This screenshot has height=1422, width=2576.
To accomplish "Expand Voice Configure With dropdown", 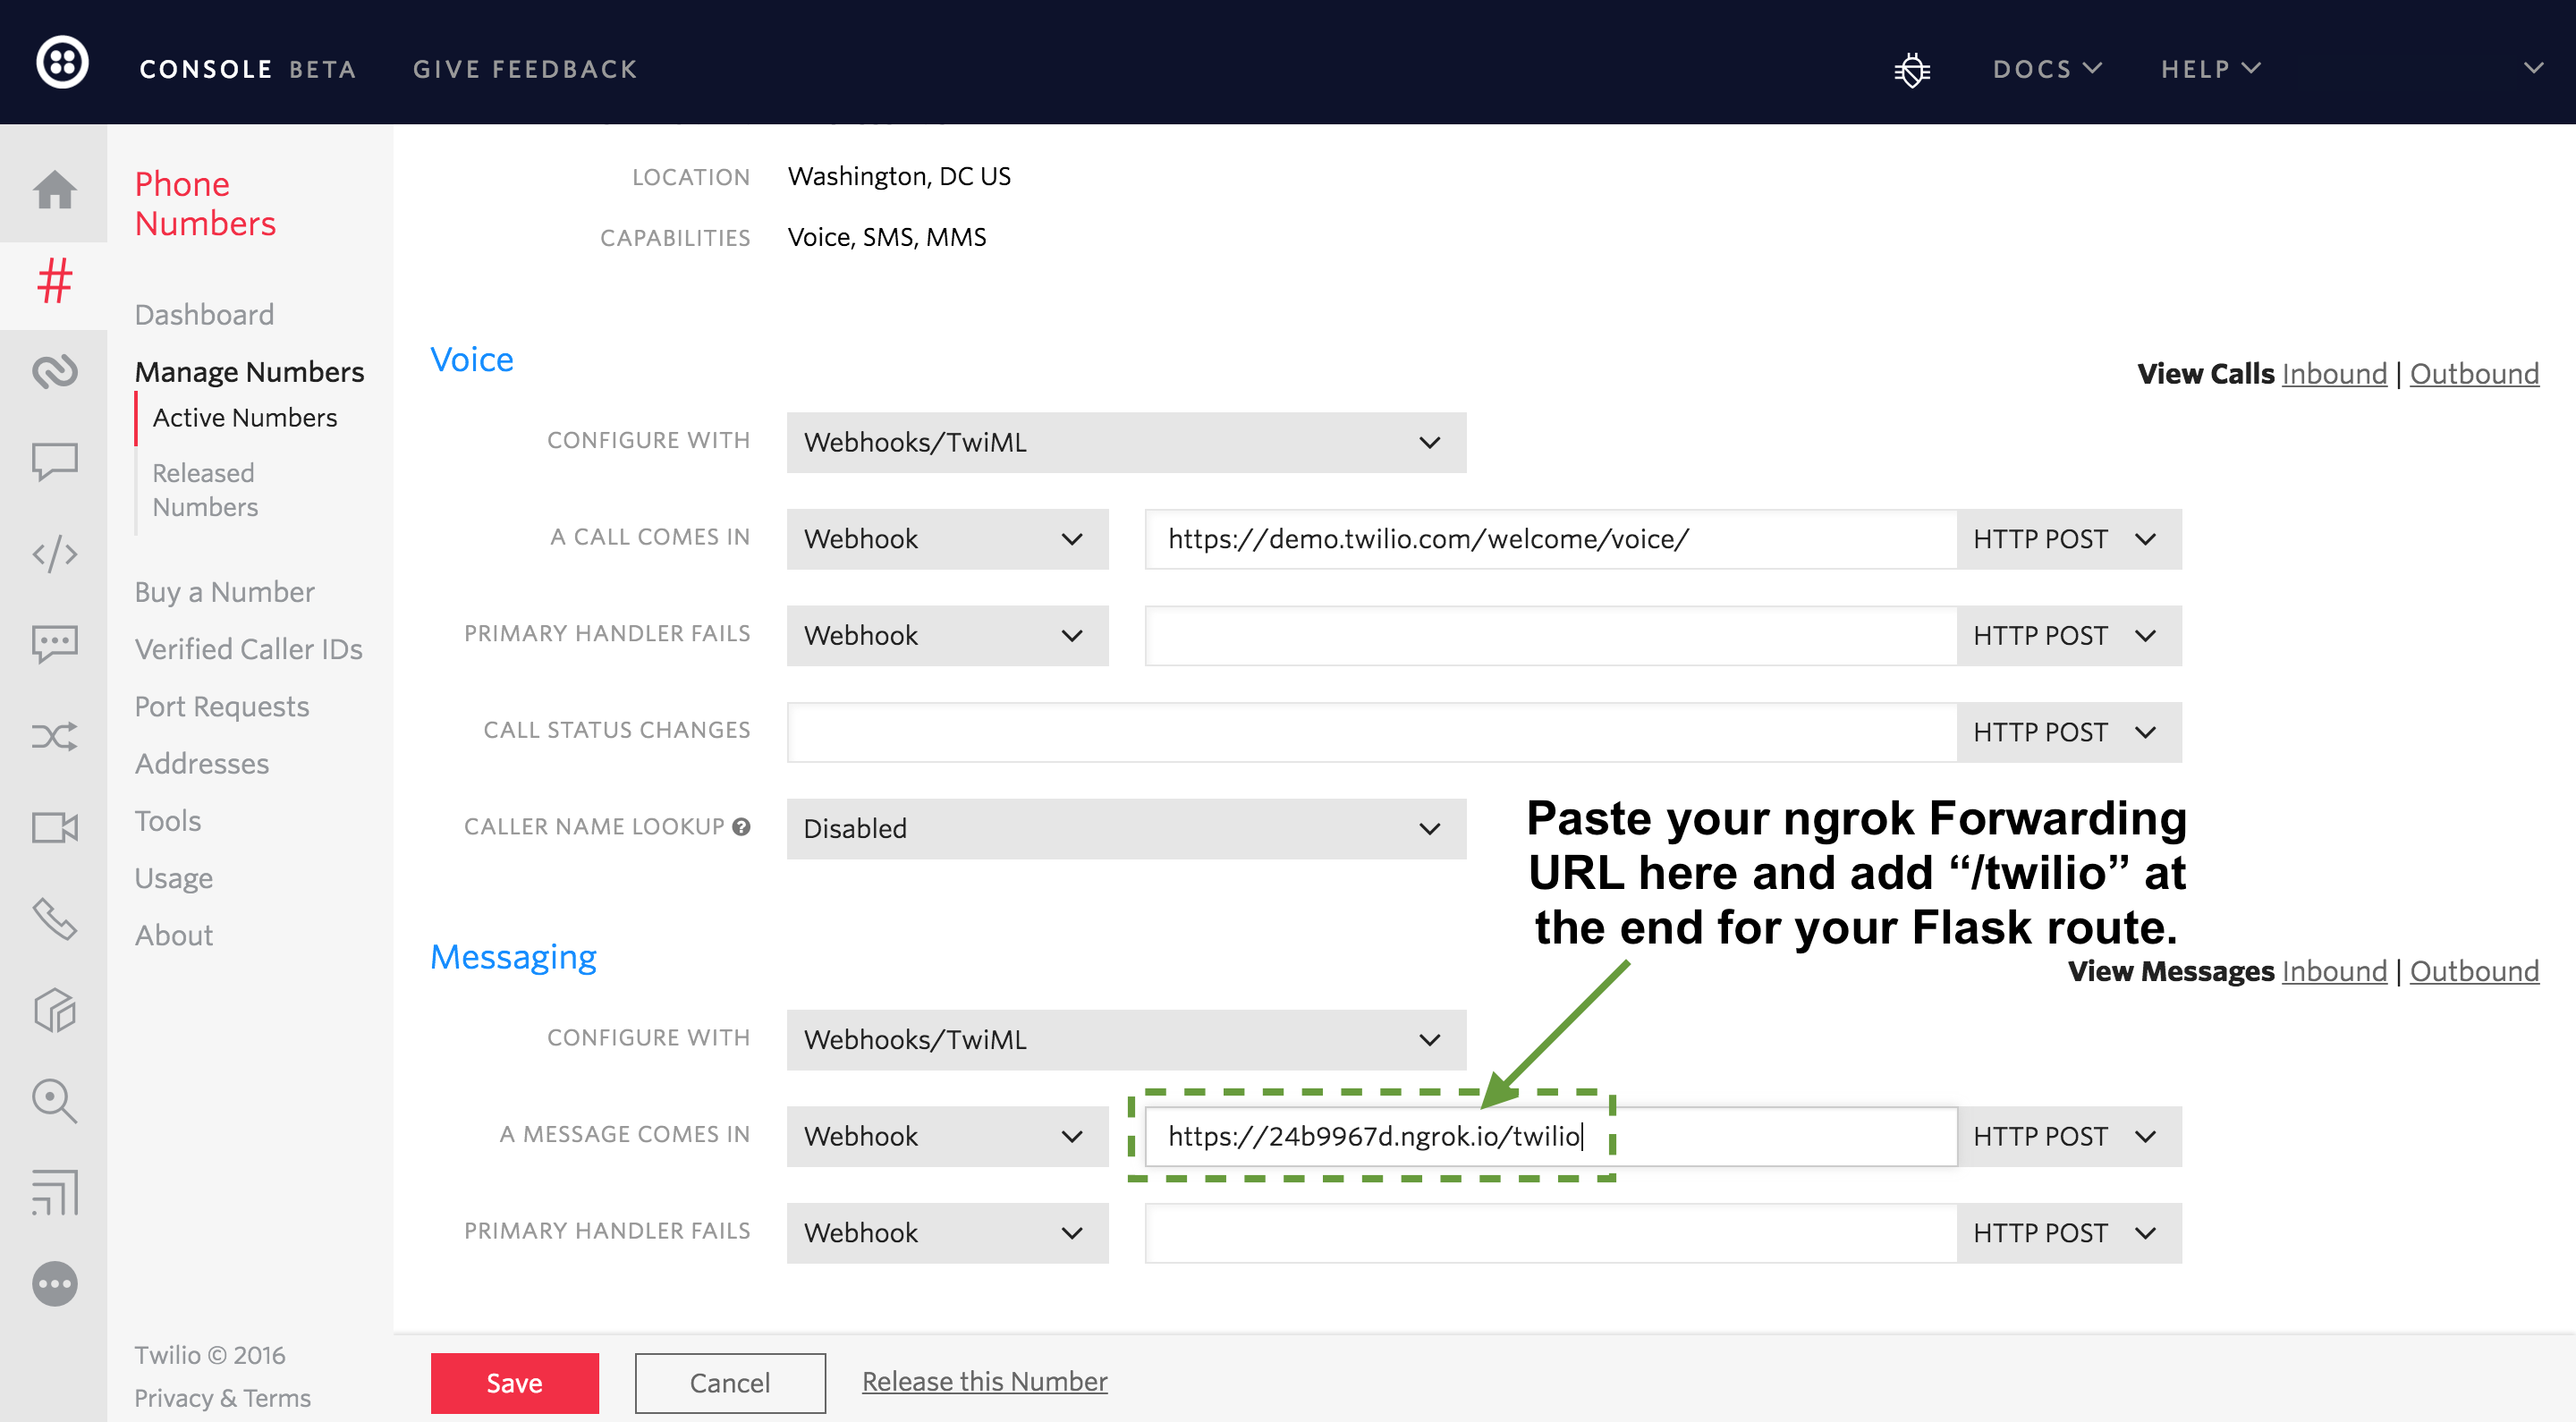I will (1125, 442).
